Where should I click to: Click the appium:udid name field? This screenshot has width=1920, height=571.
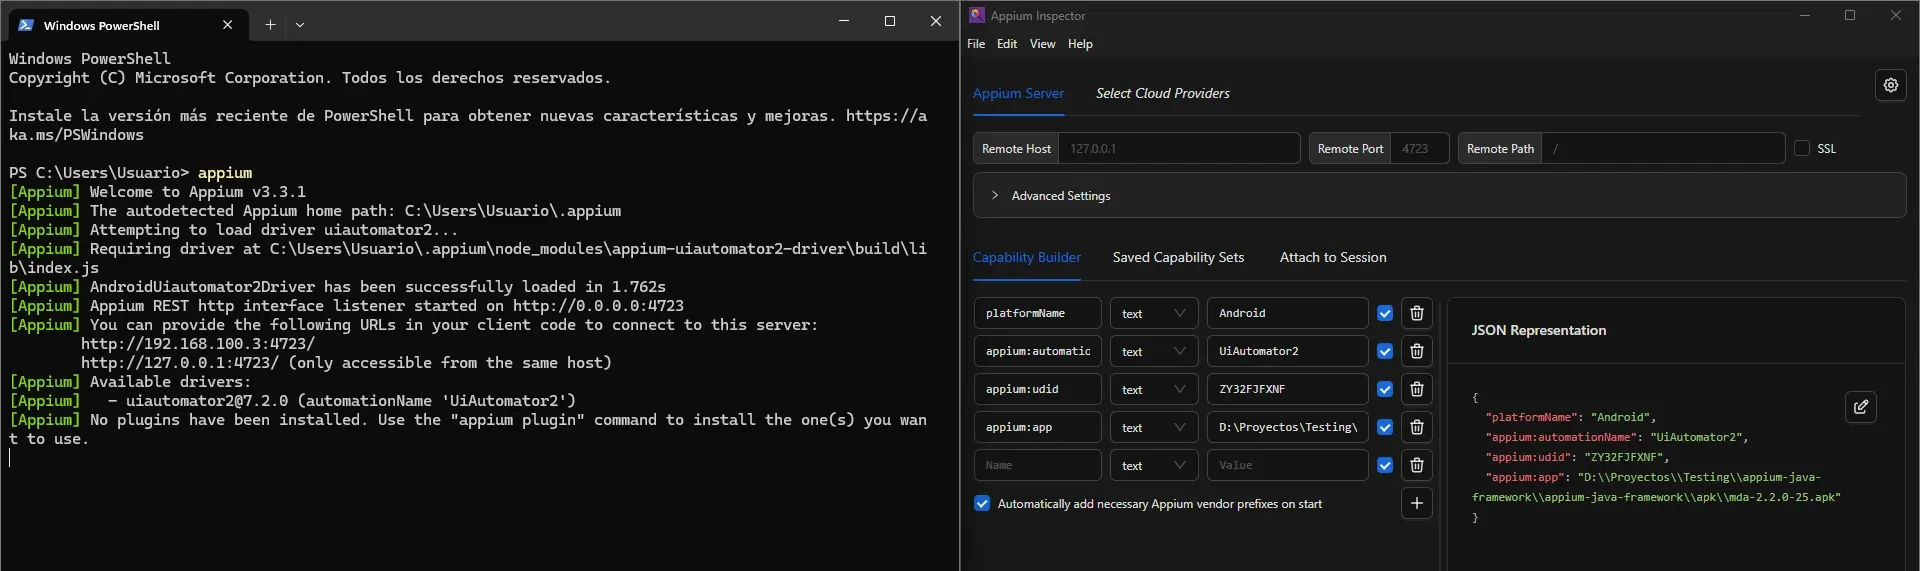click(1037, 389)
